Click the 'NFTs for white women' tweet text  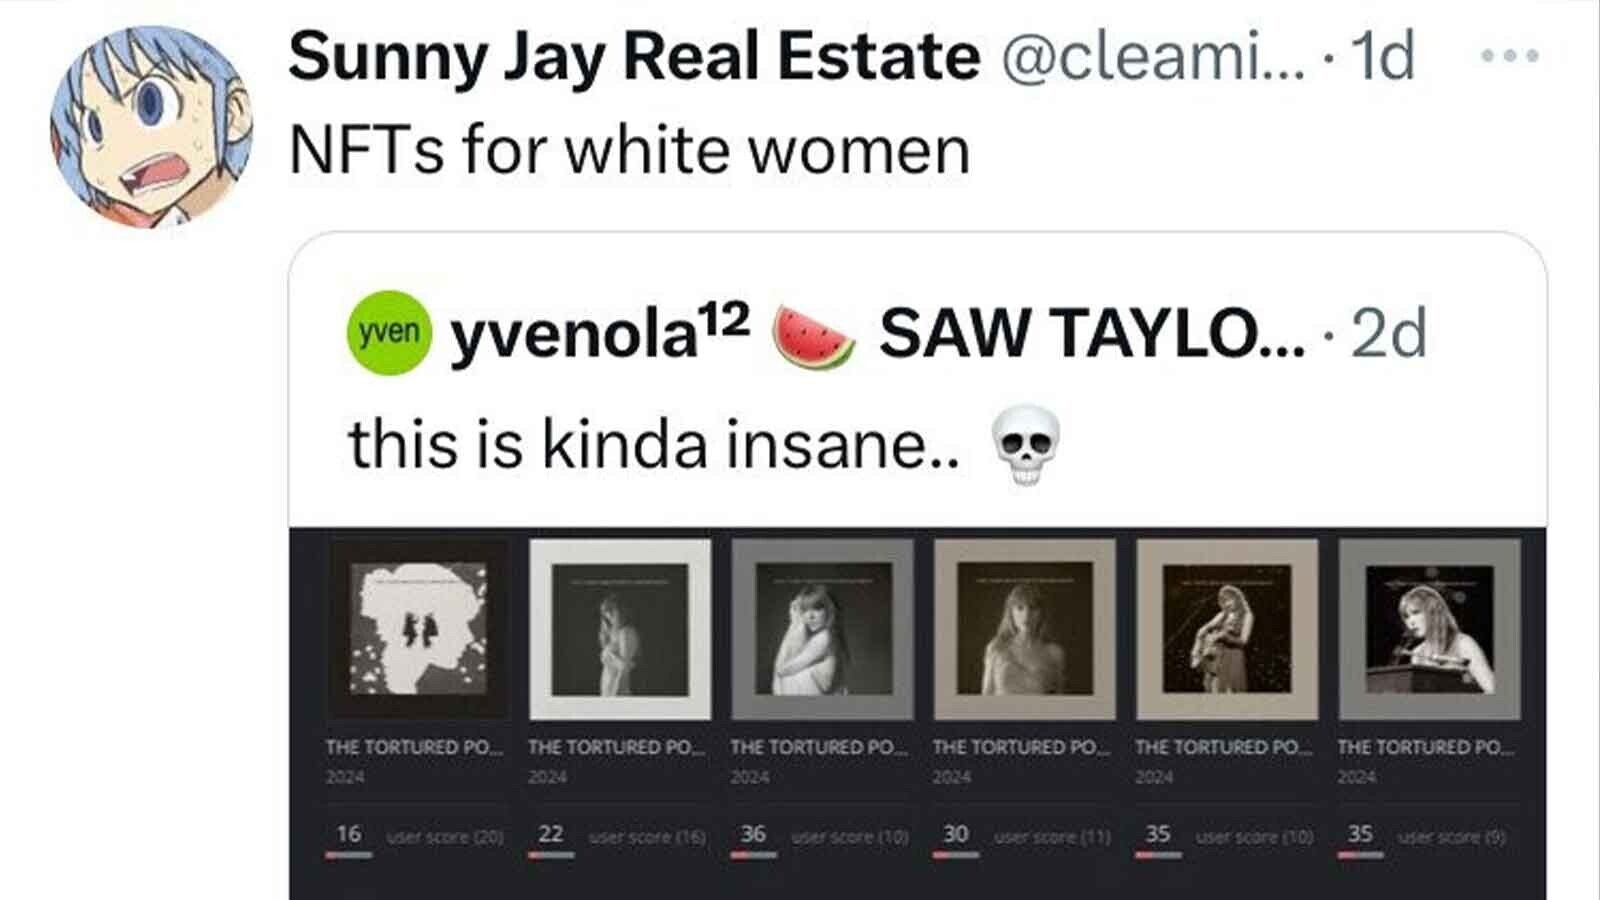coord(630,151)
